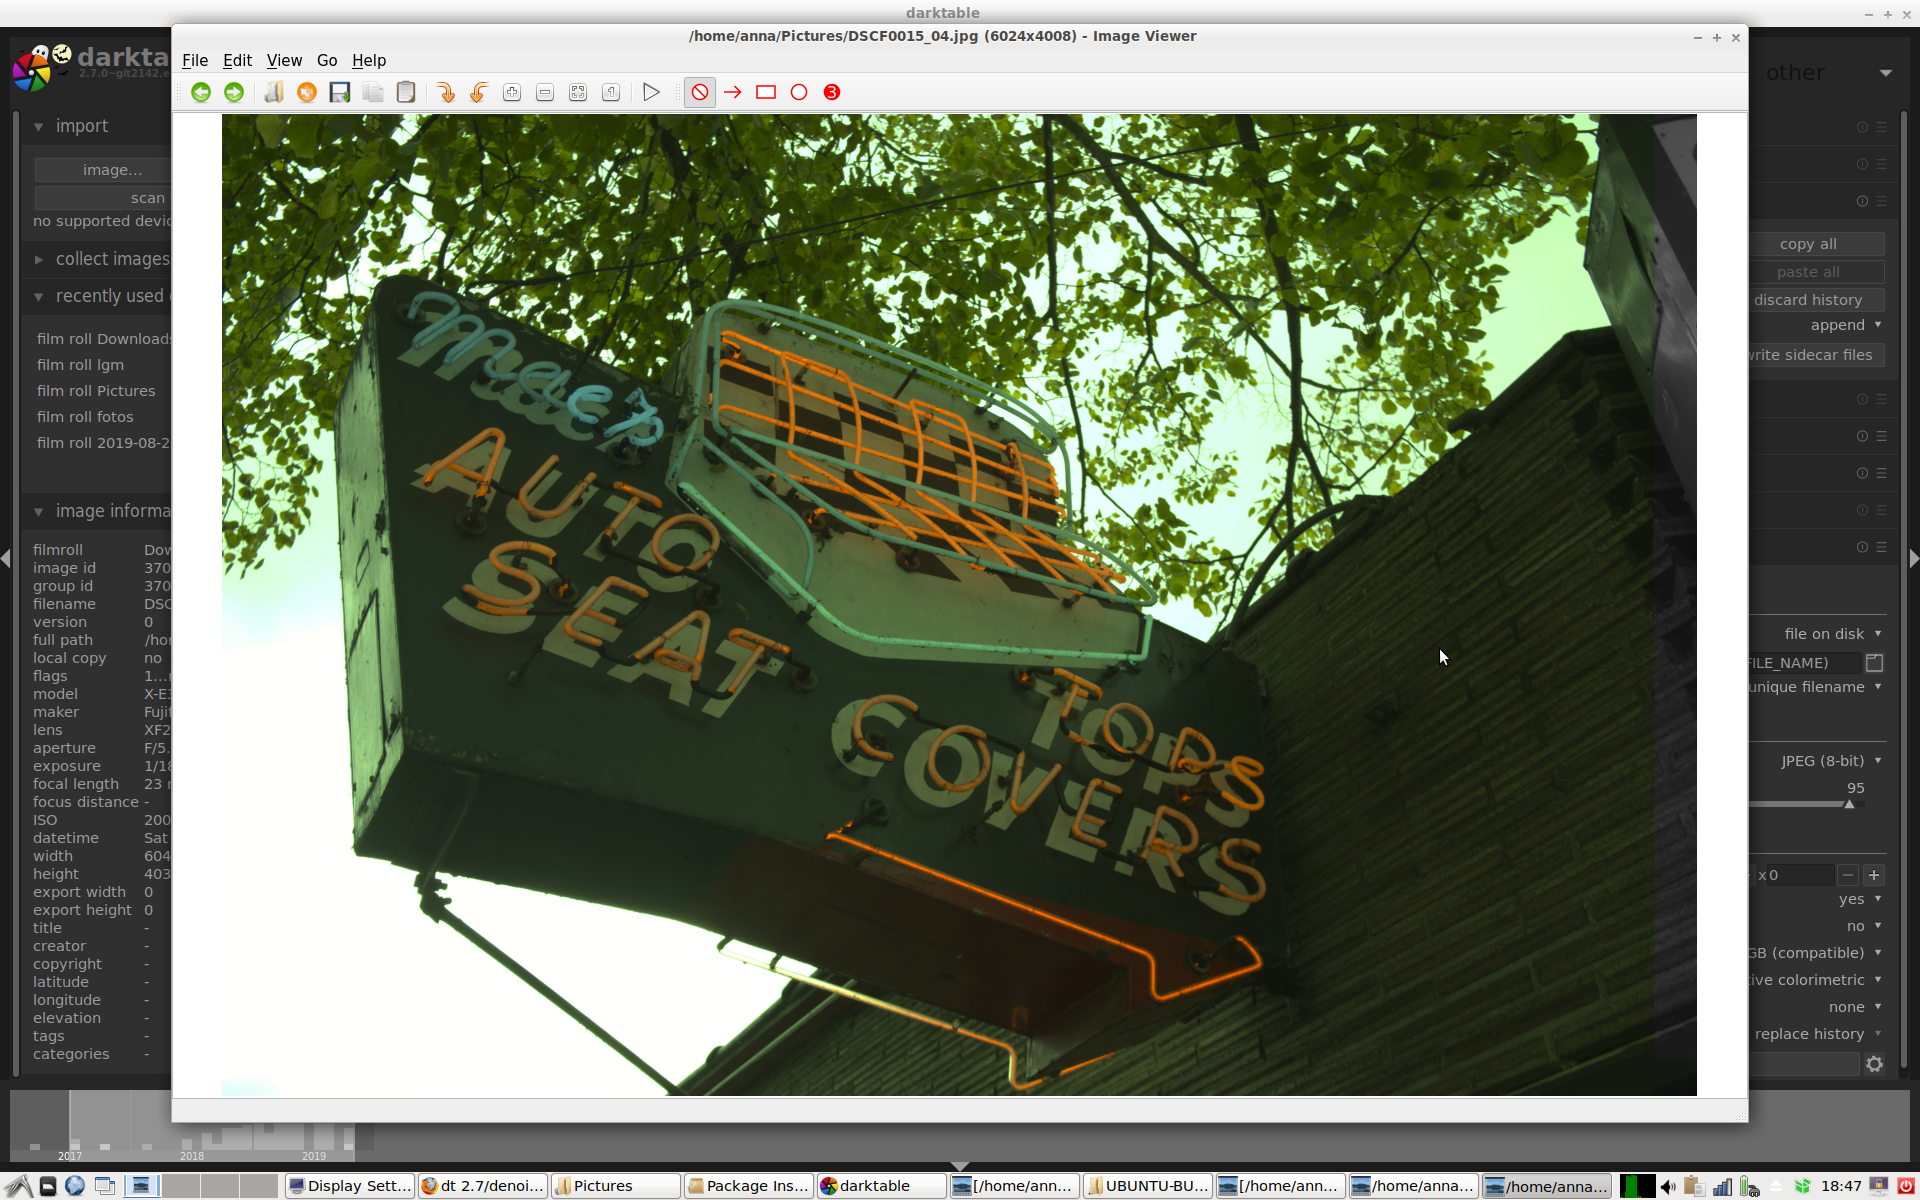The height and width of the screenshot is (1200, 1920).
Task: Zoom out of the image
Action: (x=545, y=92)
